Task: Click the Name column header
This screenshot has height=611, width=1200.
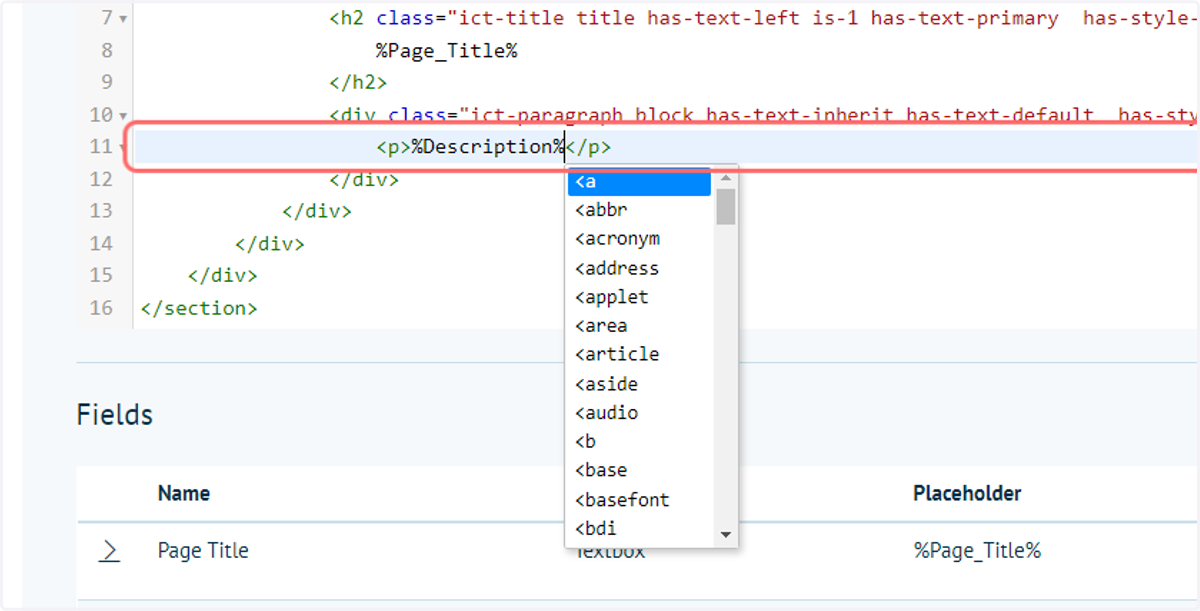Action: pos(184,493)
